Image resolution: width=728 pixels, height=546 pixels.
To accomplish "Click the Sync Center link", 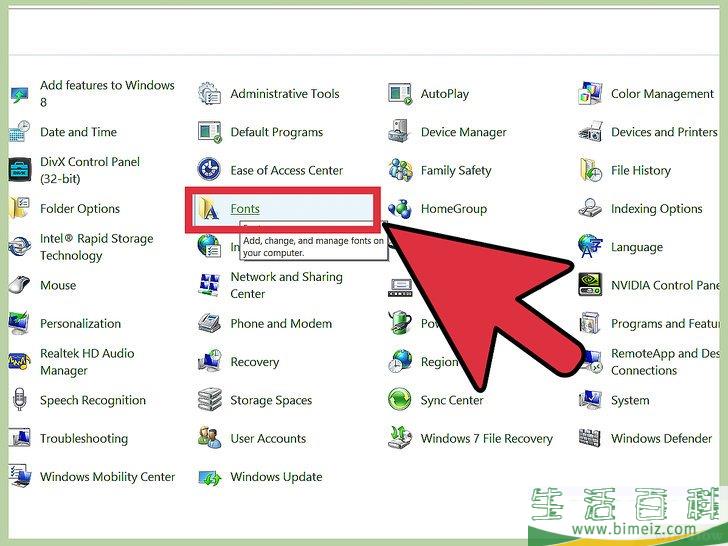I will coord(452,400).
